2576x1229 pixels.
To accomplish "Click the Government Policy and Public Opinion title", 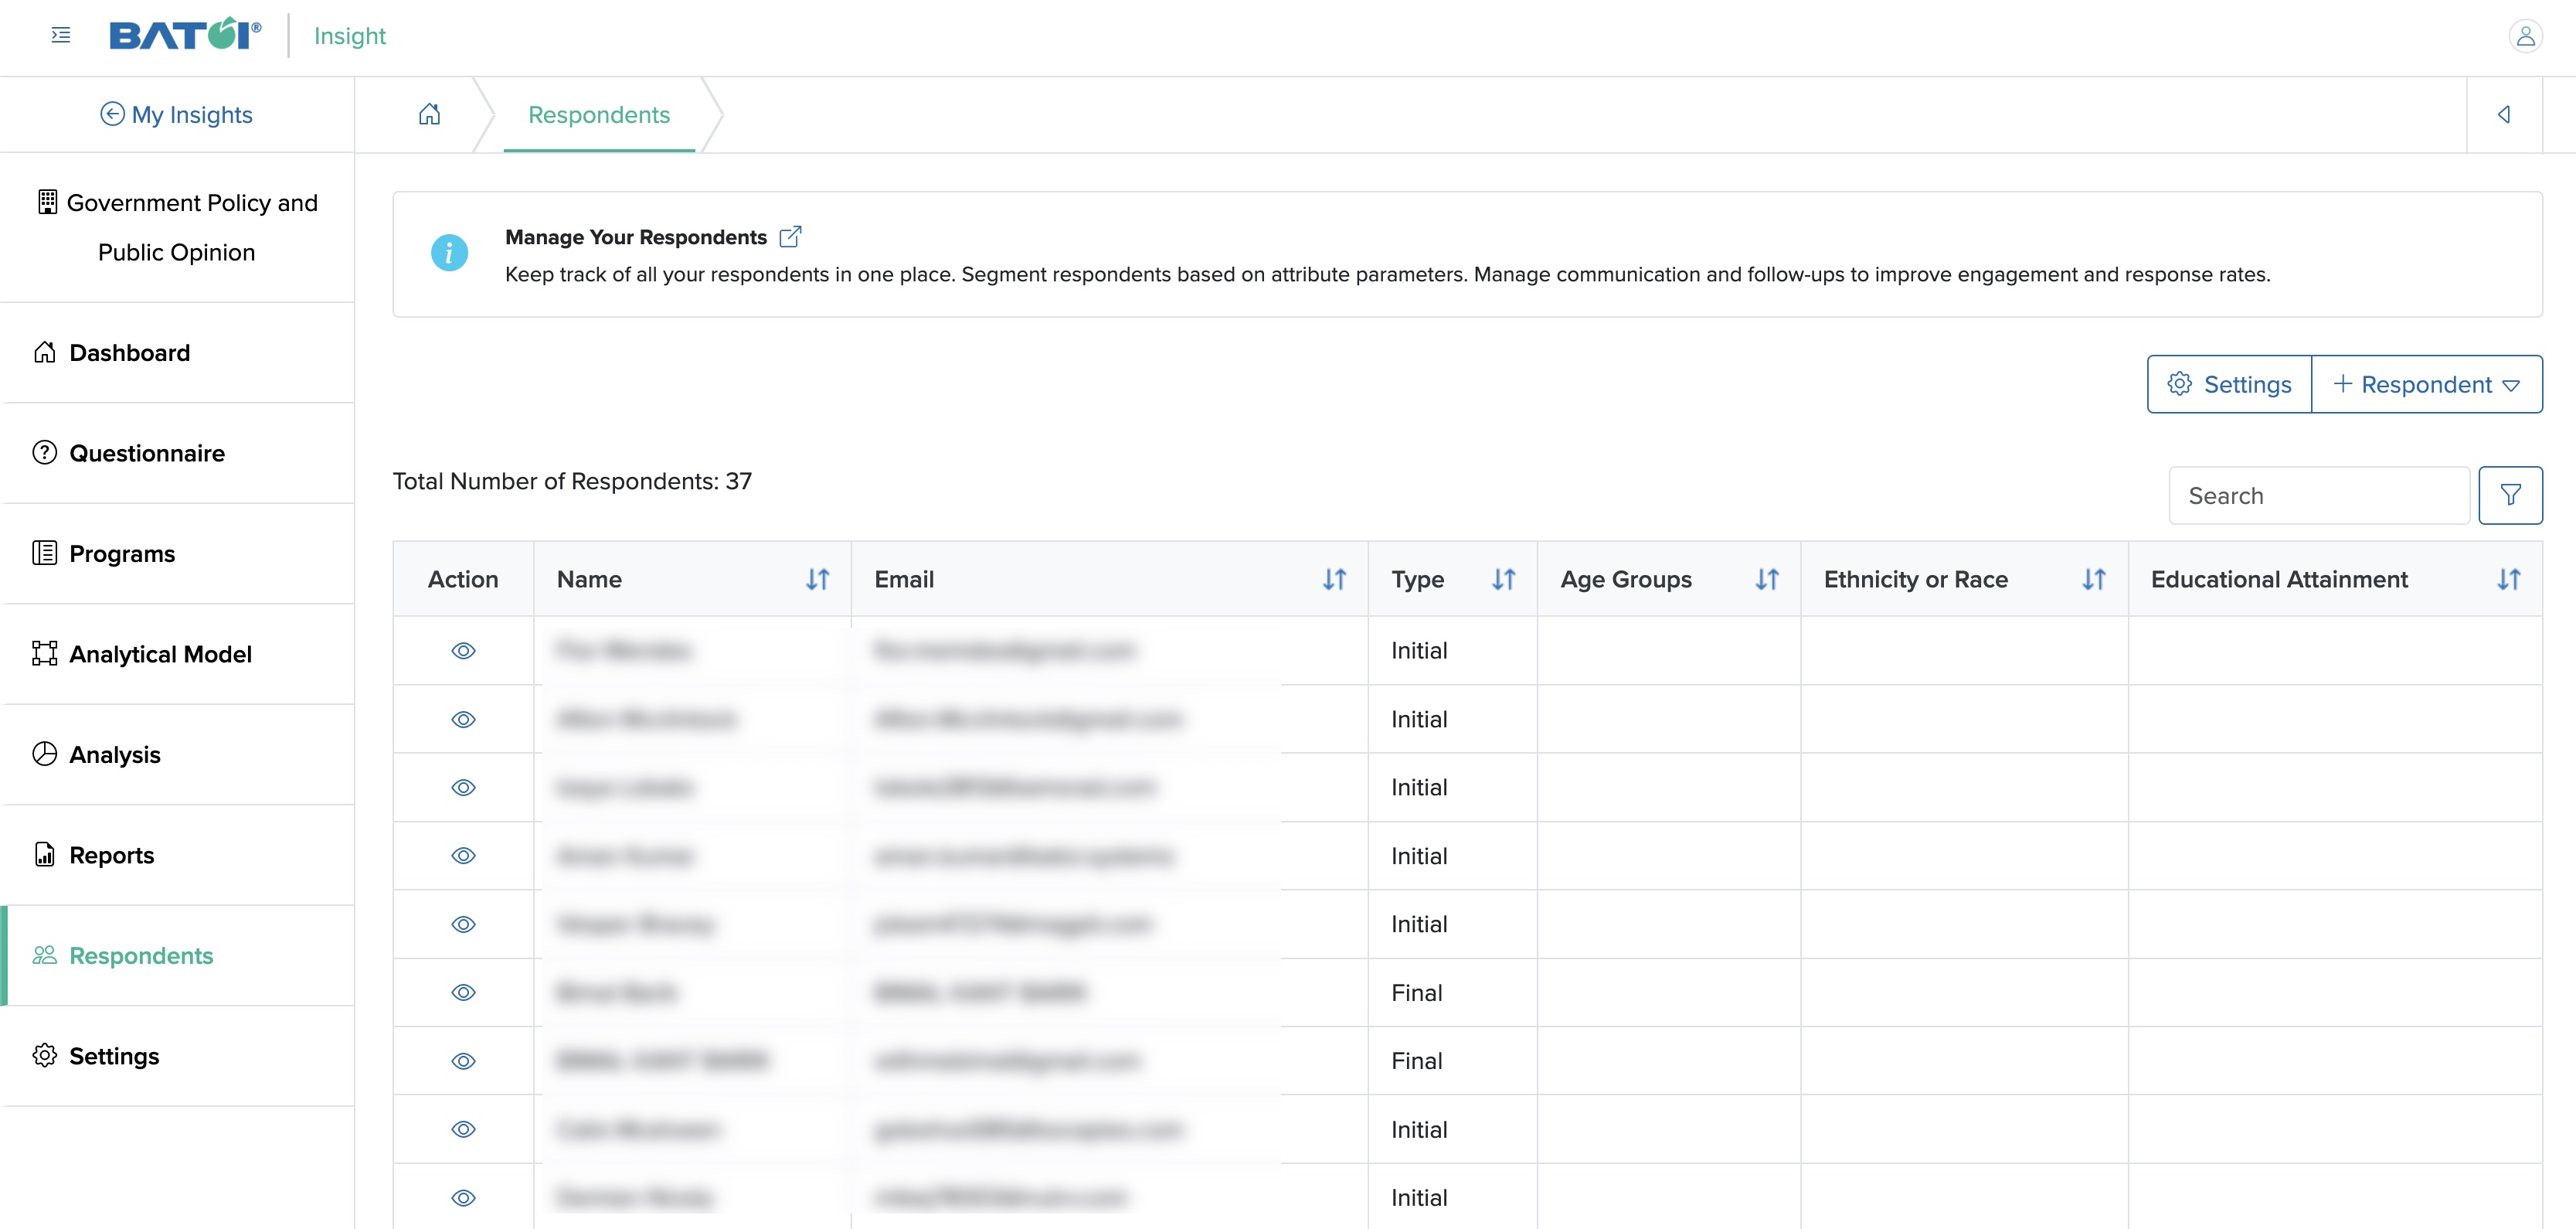I will pyautogui.click(x=177, y=227).
